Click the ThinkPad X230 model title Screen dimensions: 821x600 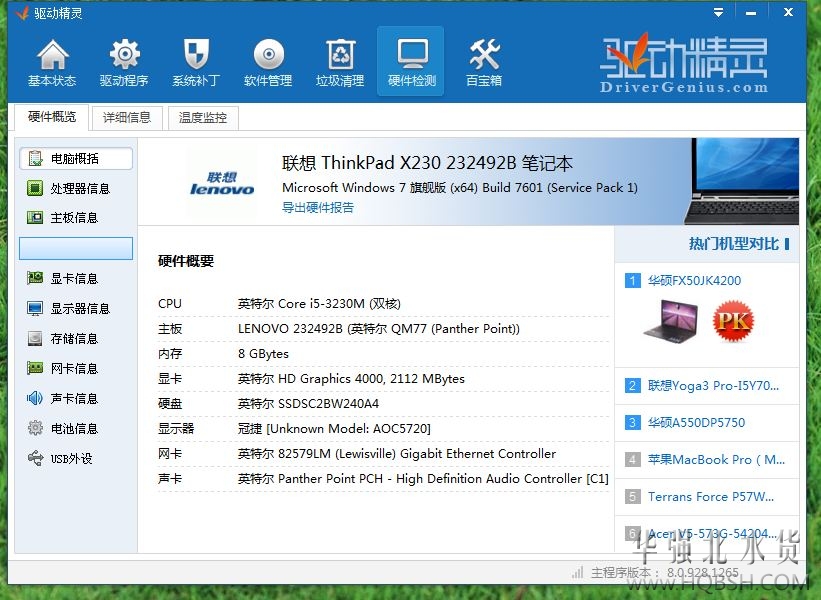[x=427, y=163]
